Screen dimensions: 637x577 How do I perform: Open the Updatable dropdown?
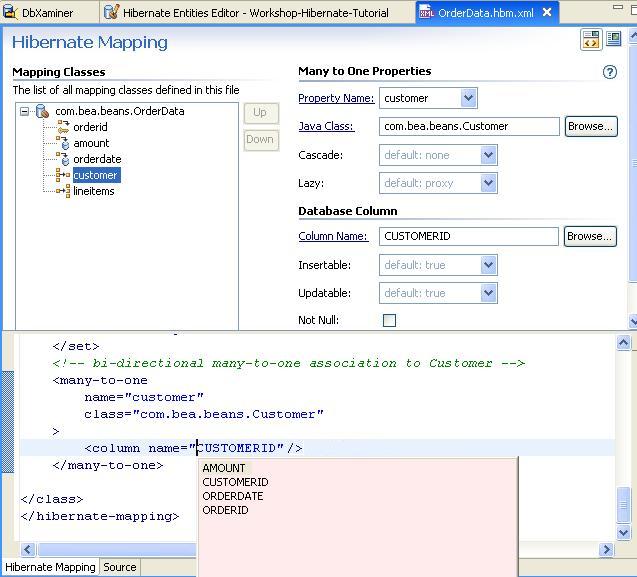coord(488,293)
